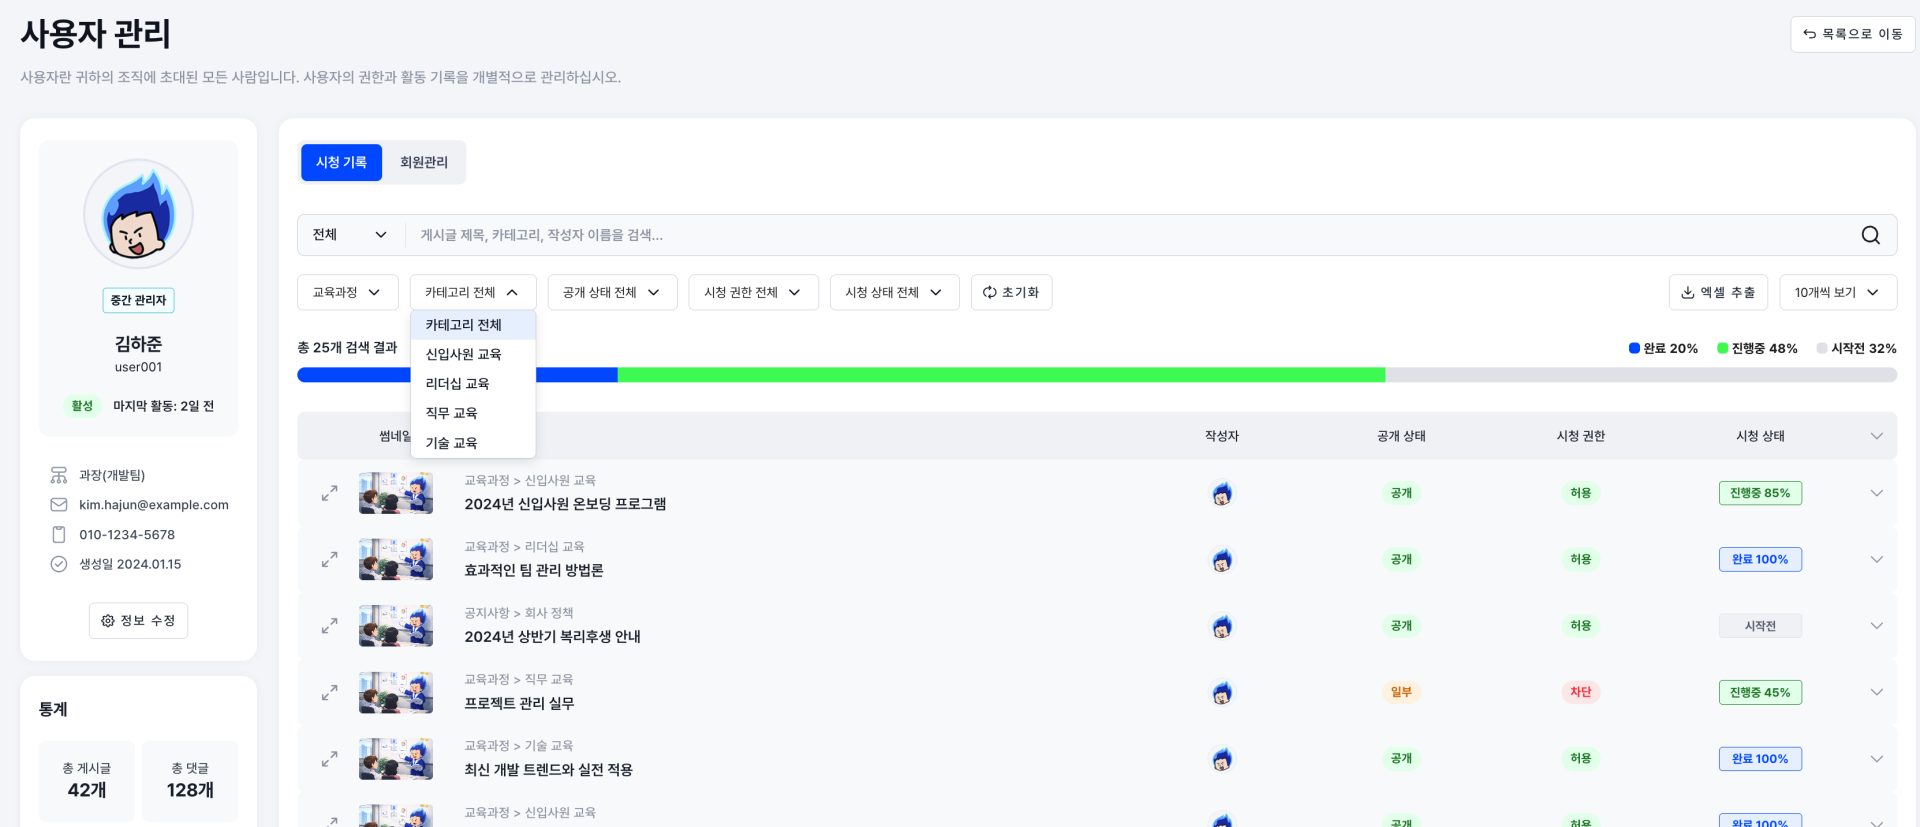Screen dimensions: 1920x827
Task: Click the expand arrows icon on 효과적인 팀 관리 방법론 row
Action: point(329,559)
